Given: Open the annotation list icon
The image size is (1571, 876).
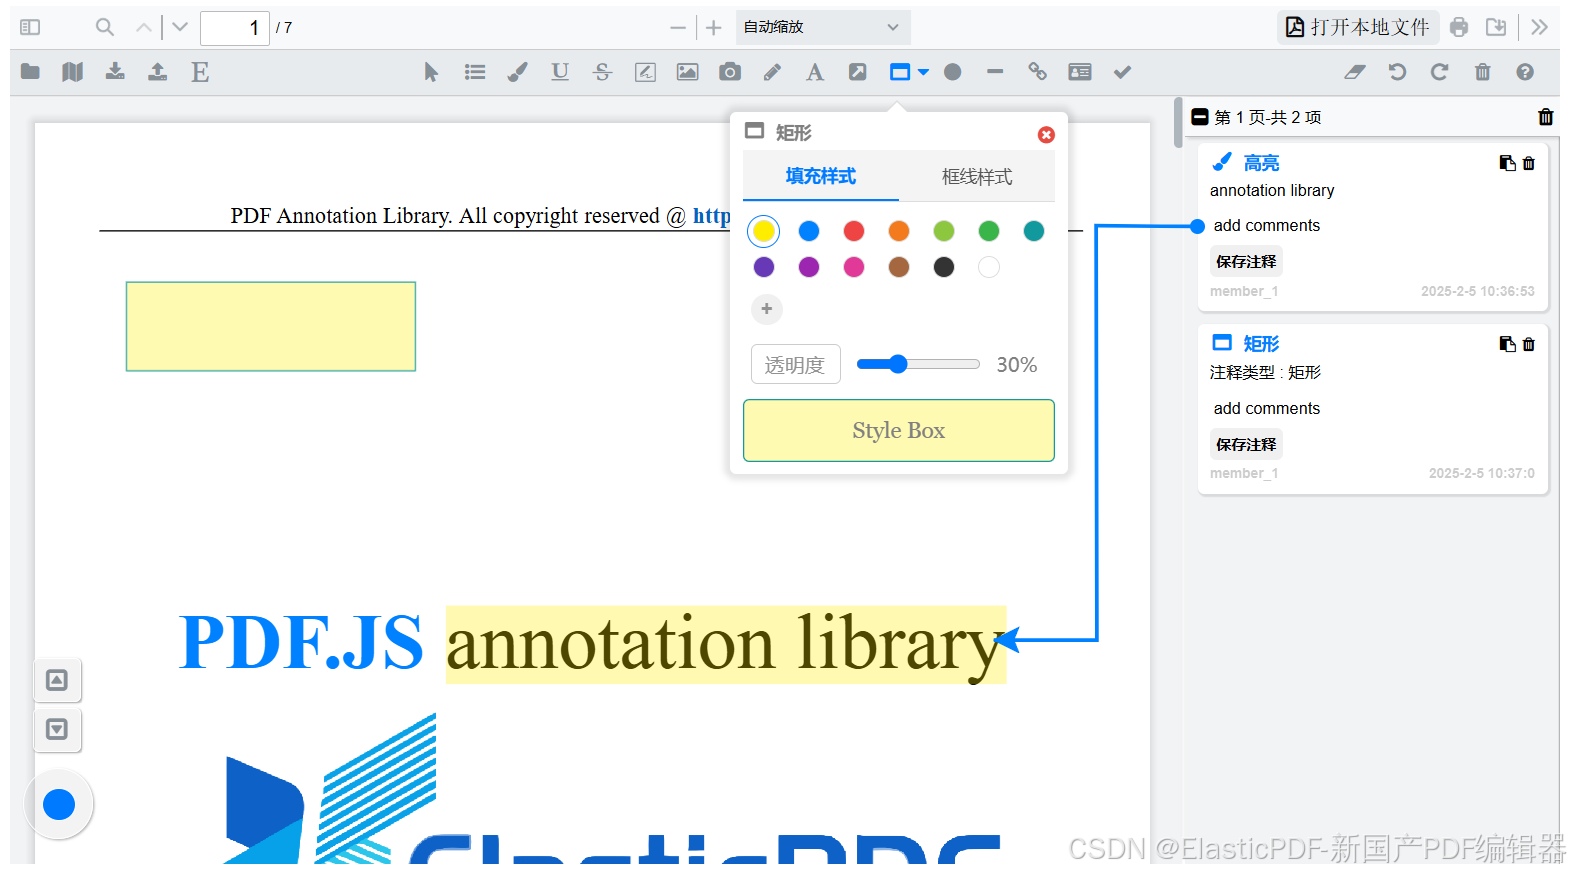Looking at the screenshot, I should (475, 72).
